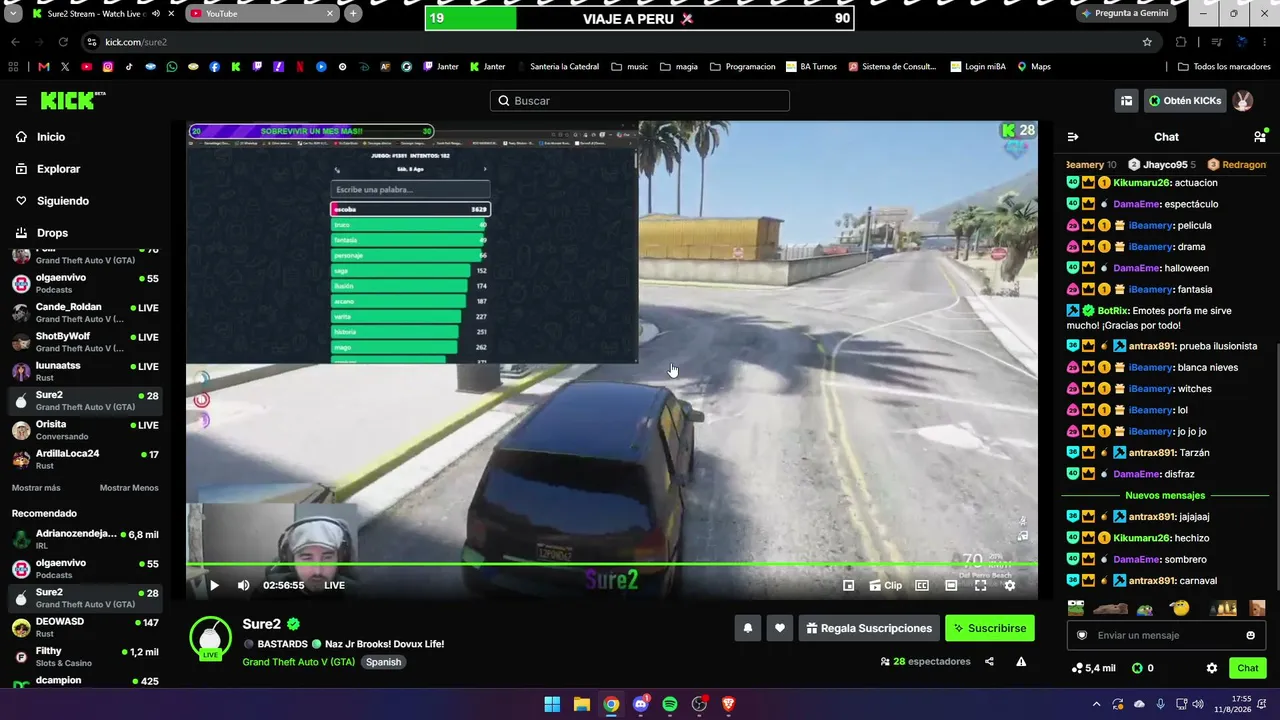Screen dimensions: 1280x720
Task: Open Windows Start menu
Action: 552,704
